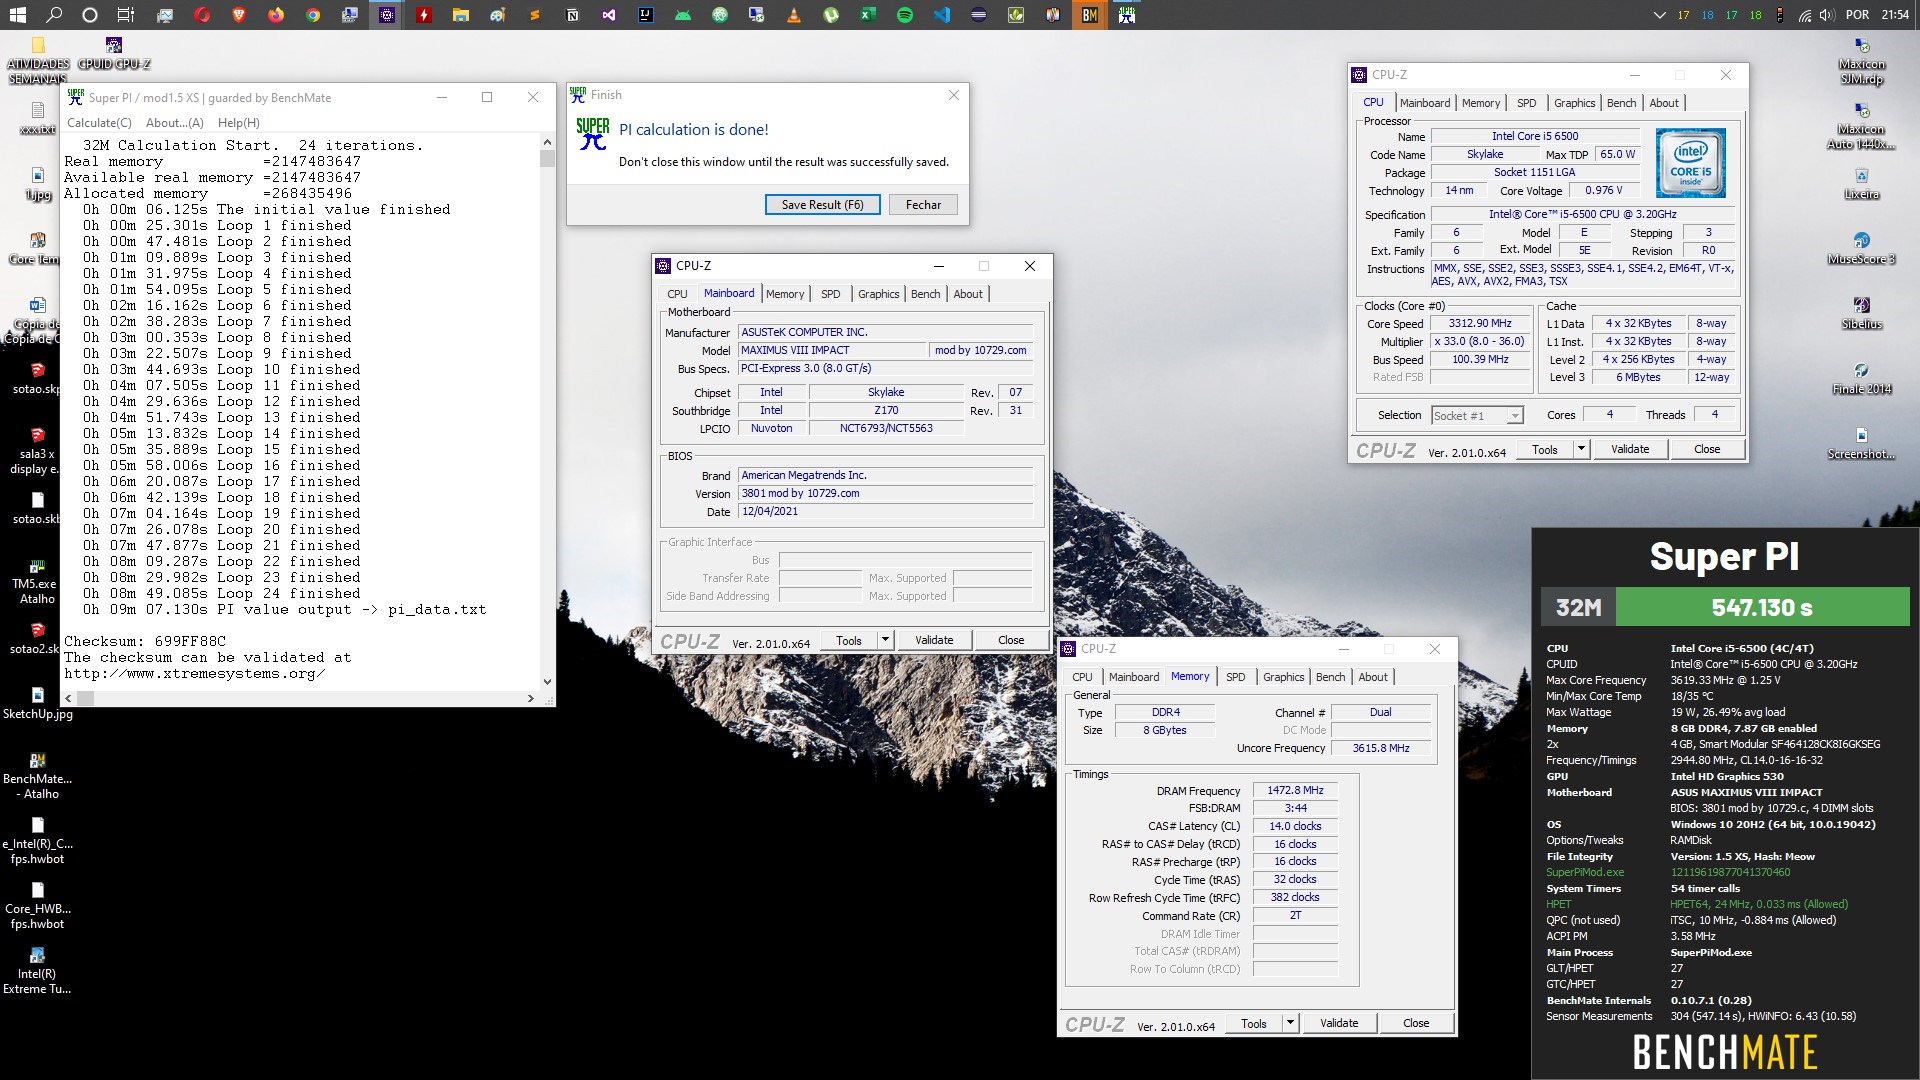The height and width of the screenshot is (1080, 1920).
Task: Open File Explorer taskbar icon
Action: pyautogui.click(x=460, y=15)
